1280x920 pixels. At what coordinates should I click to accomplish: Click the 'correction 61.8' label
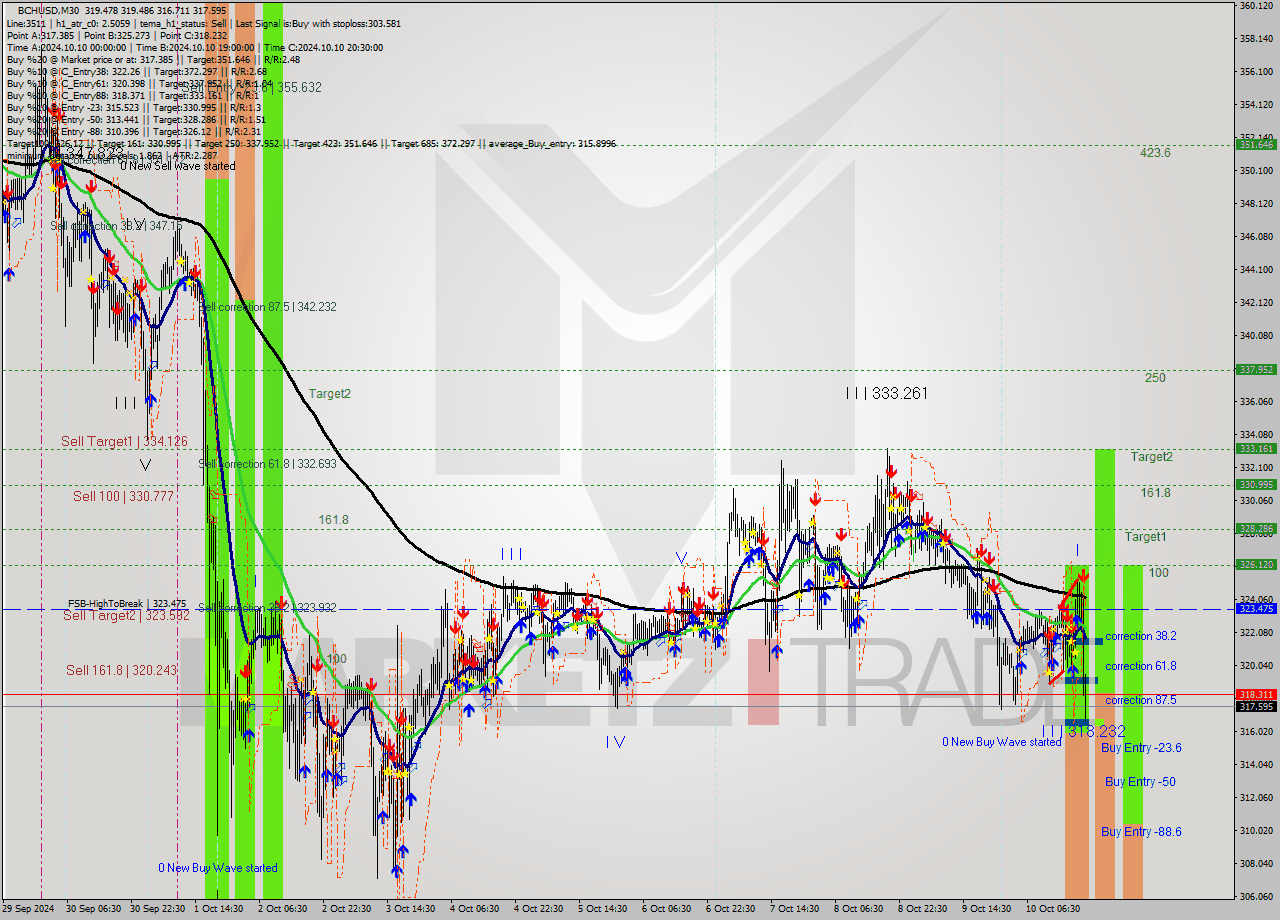coord(1140,666)
